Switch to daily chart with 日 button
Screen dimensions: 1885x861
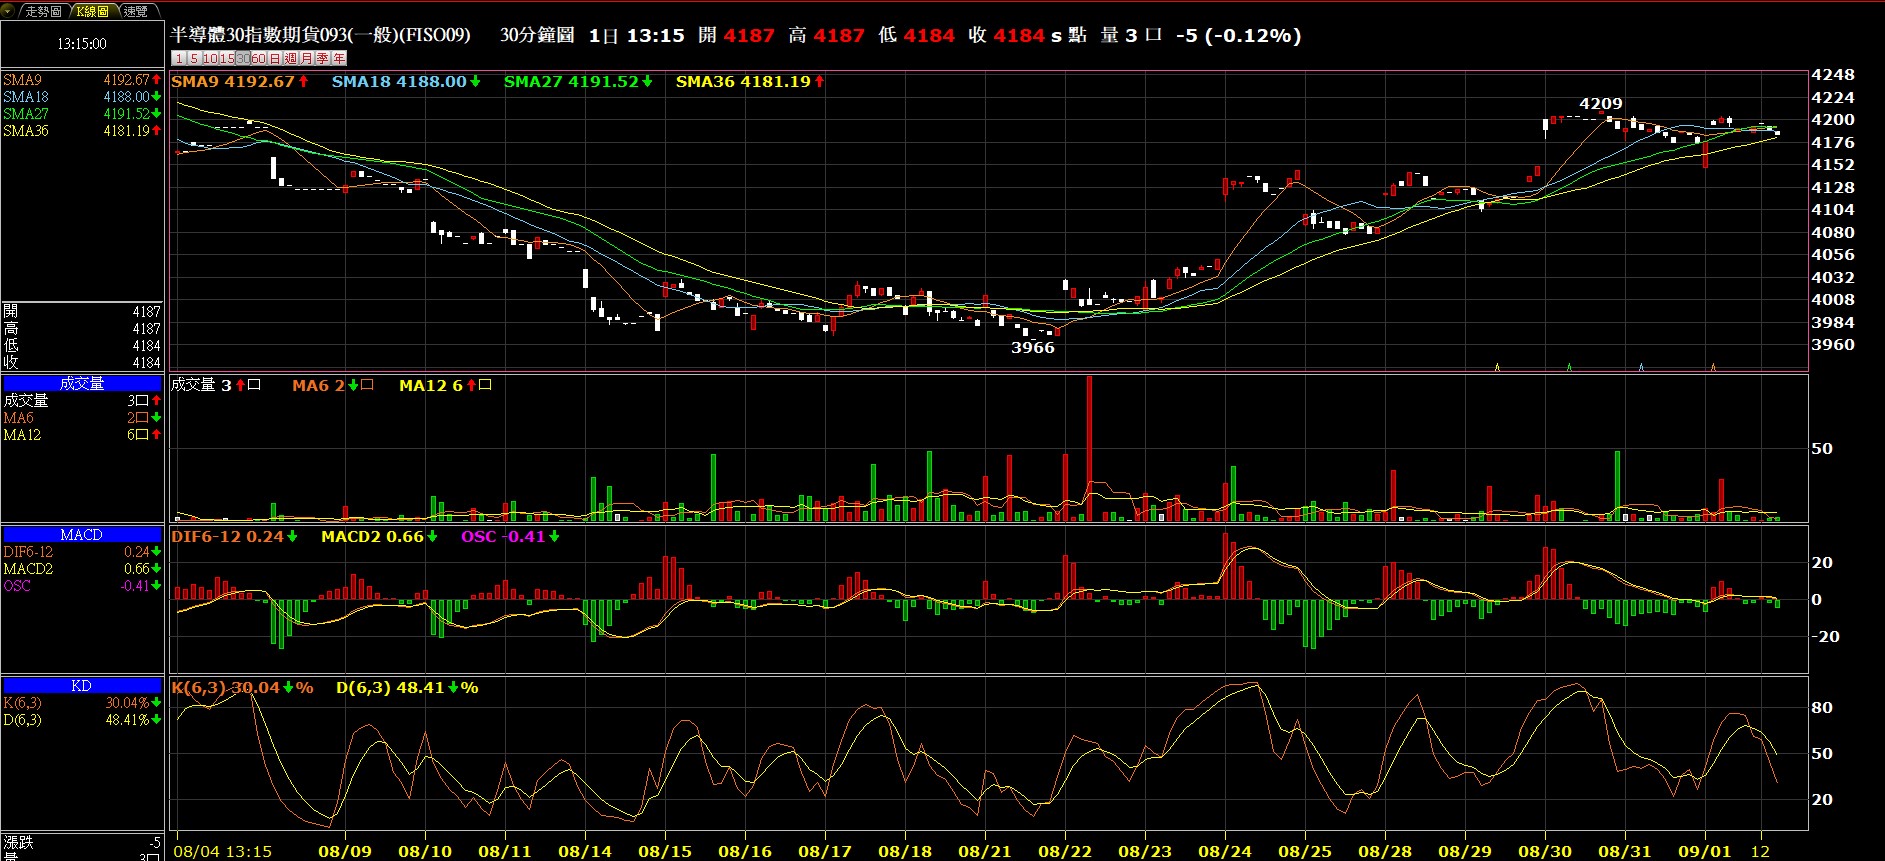(275, 59)
